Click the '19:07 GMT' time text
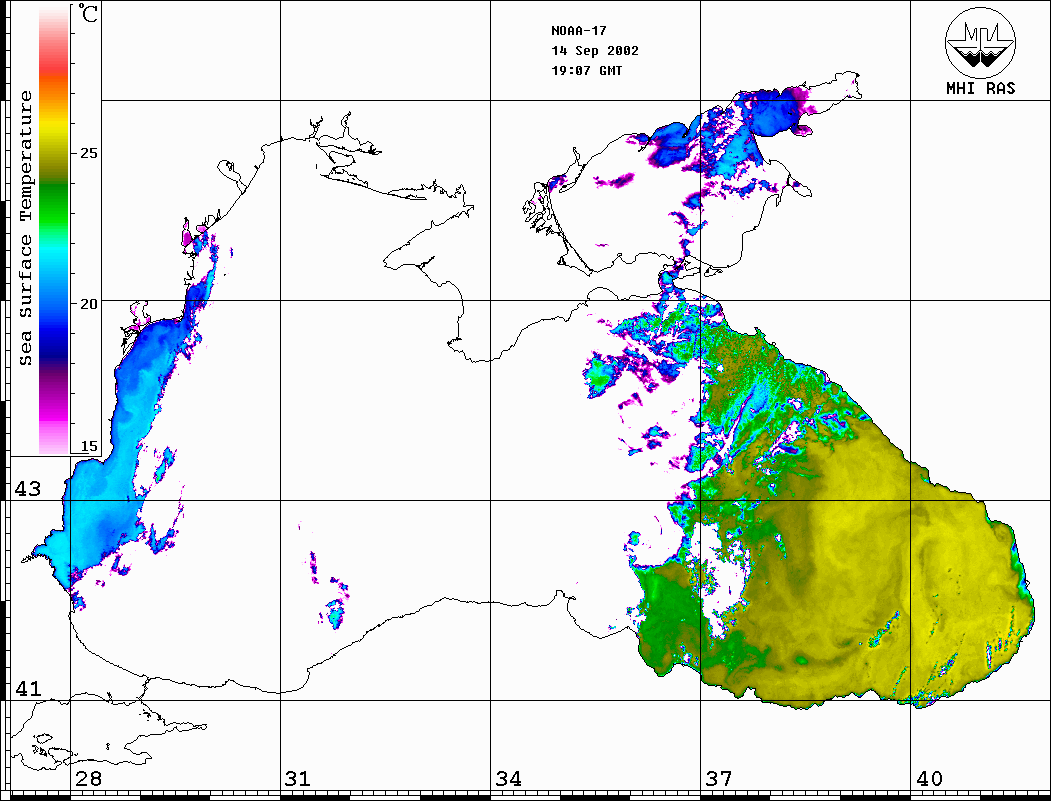 tap(587, 70)
